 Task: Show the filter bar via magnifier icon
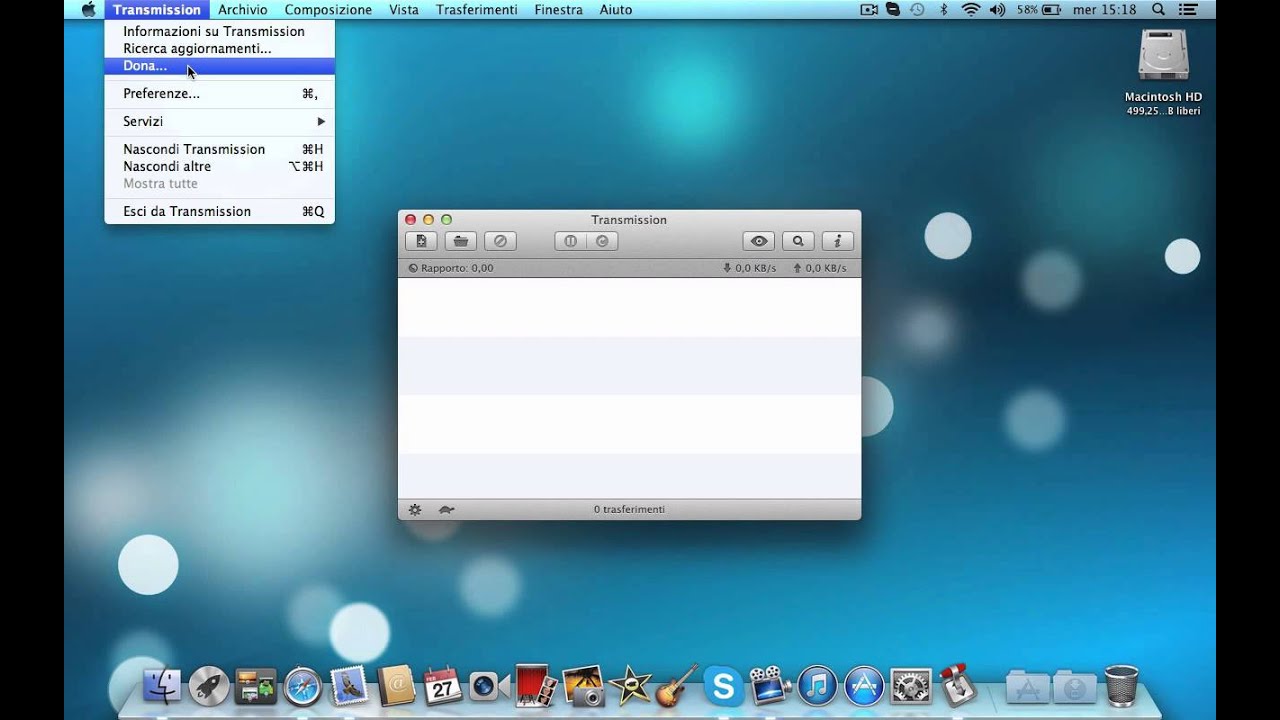coord(798,241)
